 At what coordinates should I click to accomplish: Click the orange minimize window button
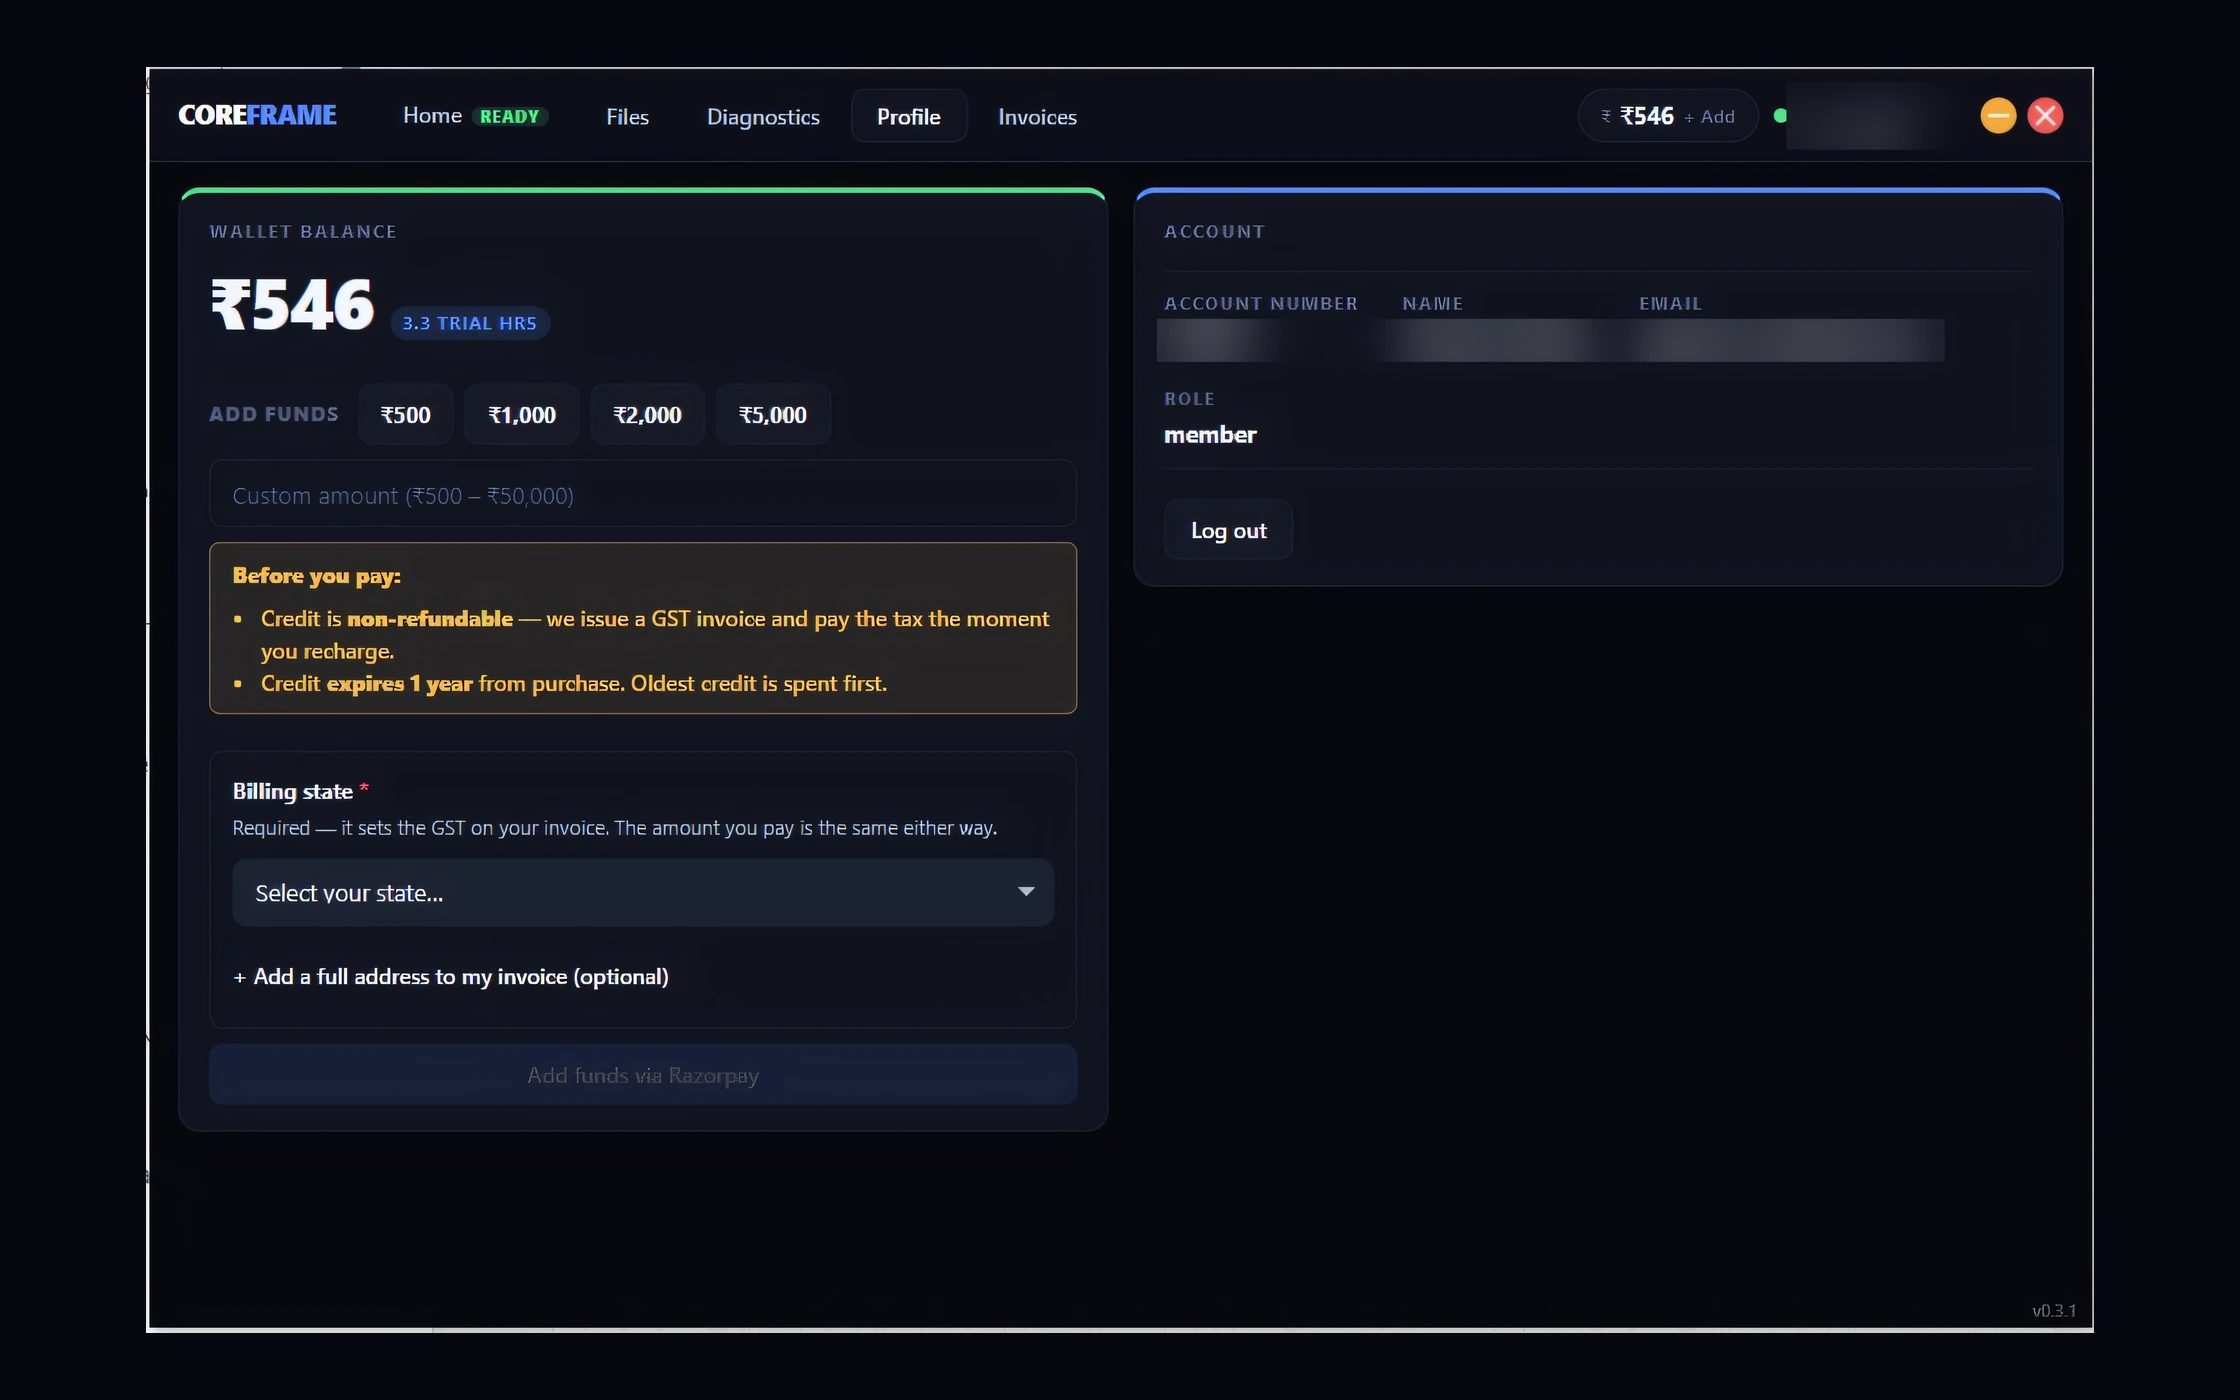tap(1997, 116)
